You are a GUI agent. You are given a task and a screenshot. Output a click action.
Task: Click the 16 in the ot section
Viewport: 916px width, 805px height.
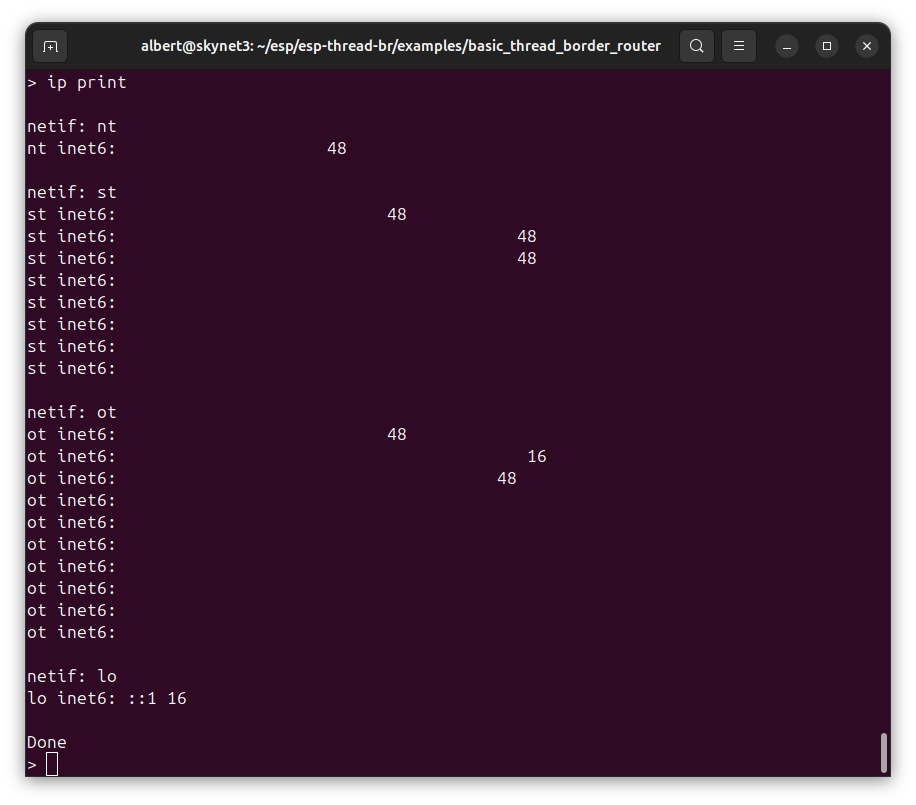point(537,456)
